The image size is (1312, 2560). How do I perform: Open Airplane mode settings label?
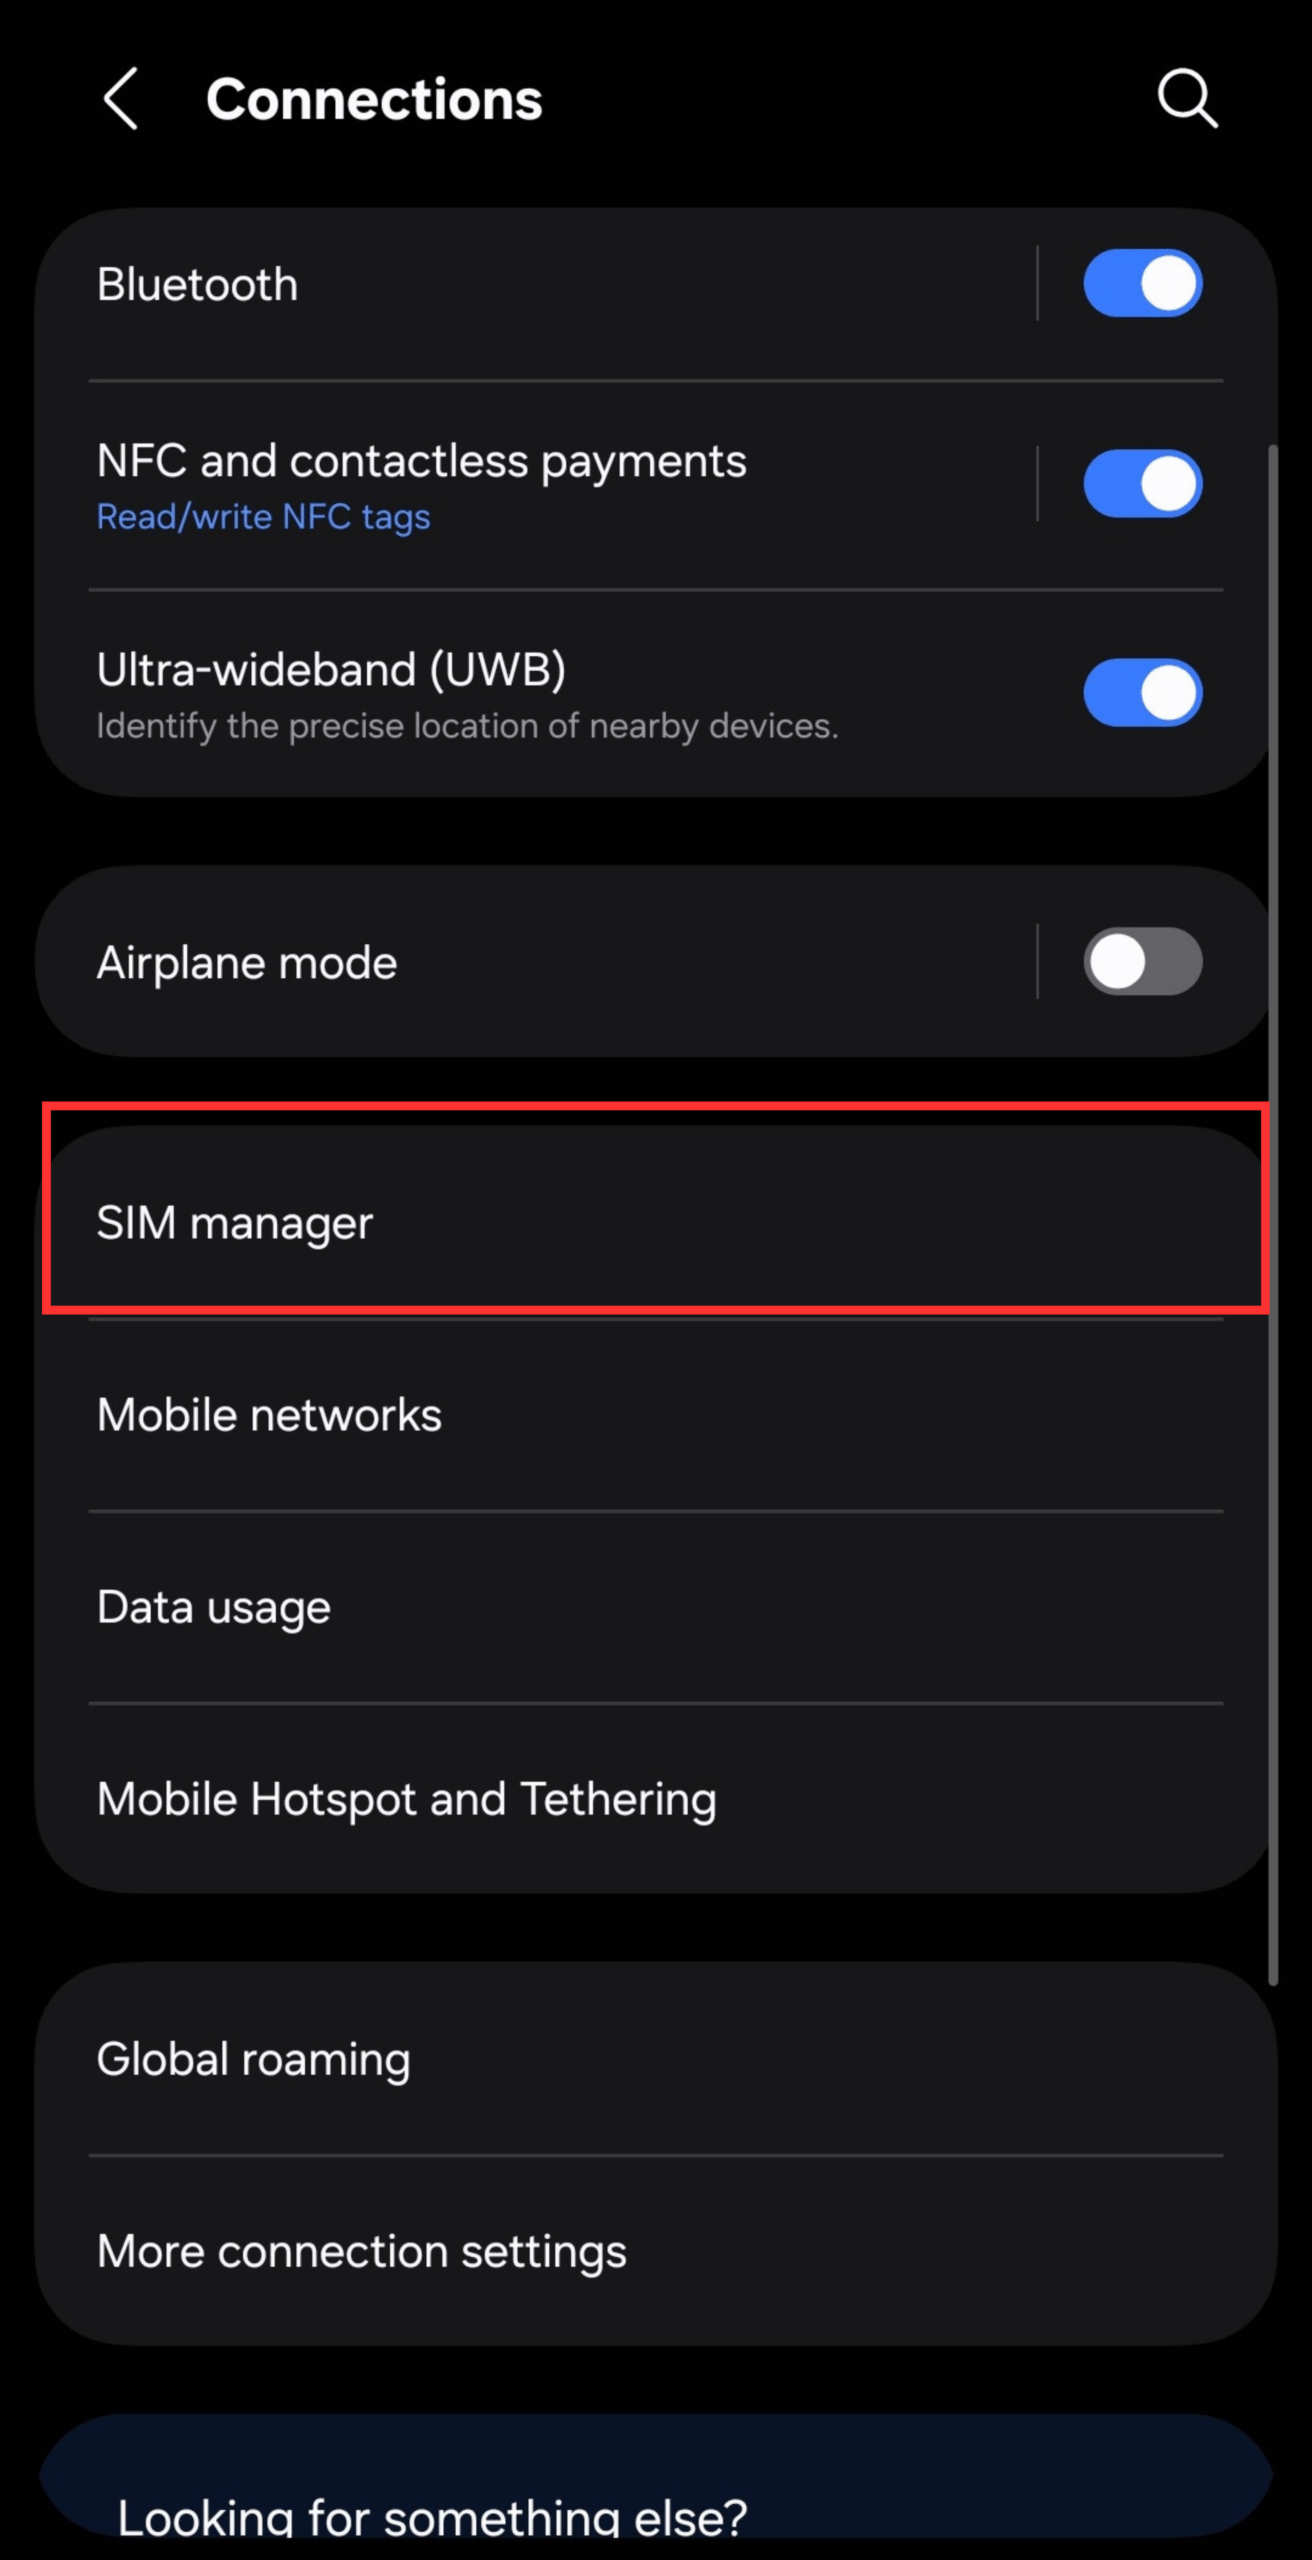tap(246, 963)
